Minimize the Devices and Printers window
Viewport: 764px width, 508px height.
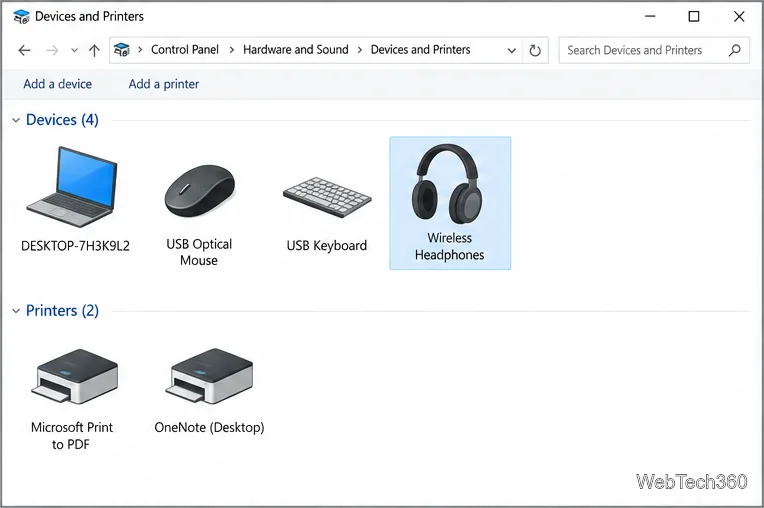(650, 17)
